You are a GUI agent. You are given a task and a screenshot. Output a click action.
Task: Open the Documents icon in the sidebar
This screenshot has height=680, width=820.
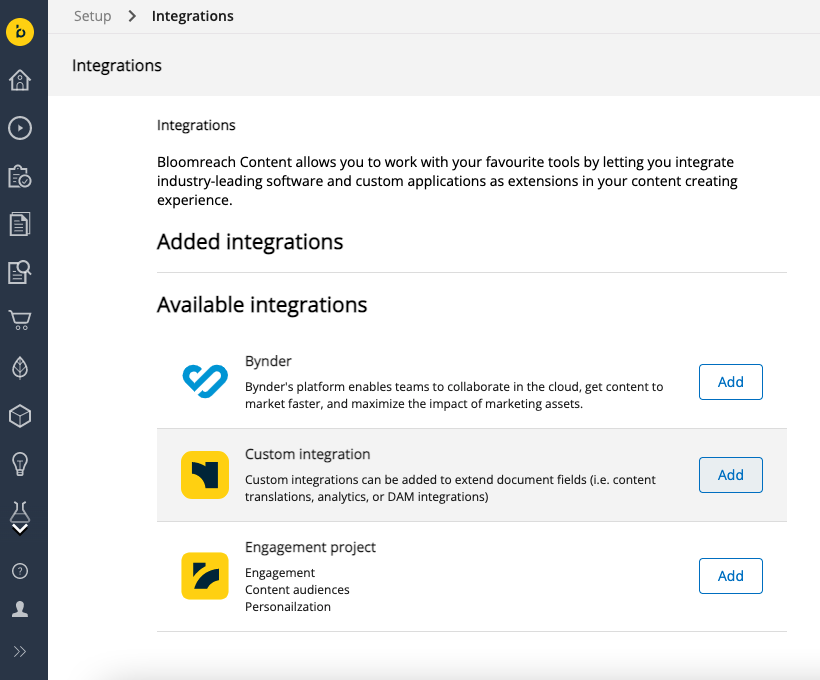[x=22, y=224]
